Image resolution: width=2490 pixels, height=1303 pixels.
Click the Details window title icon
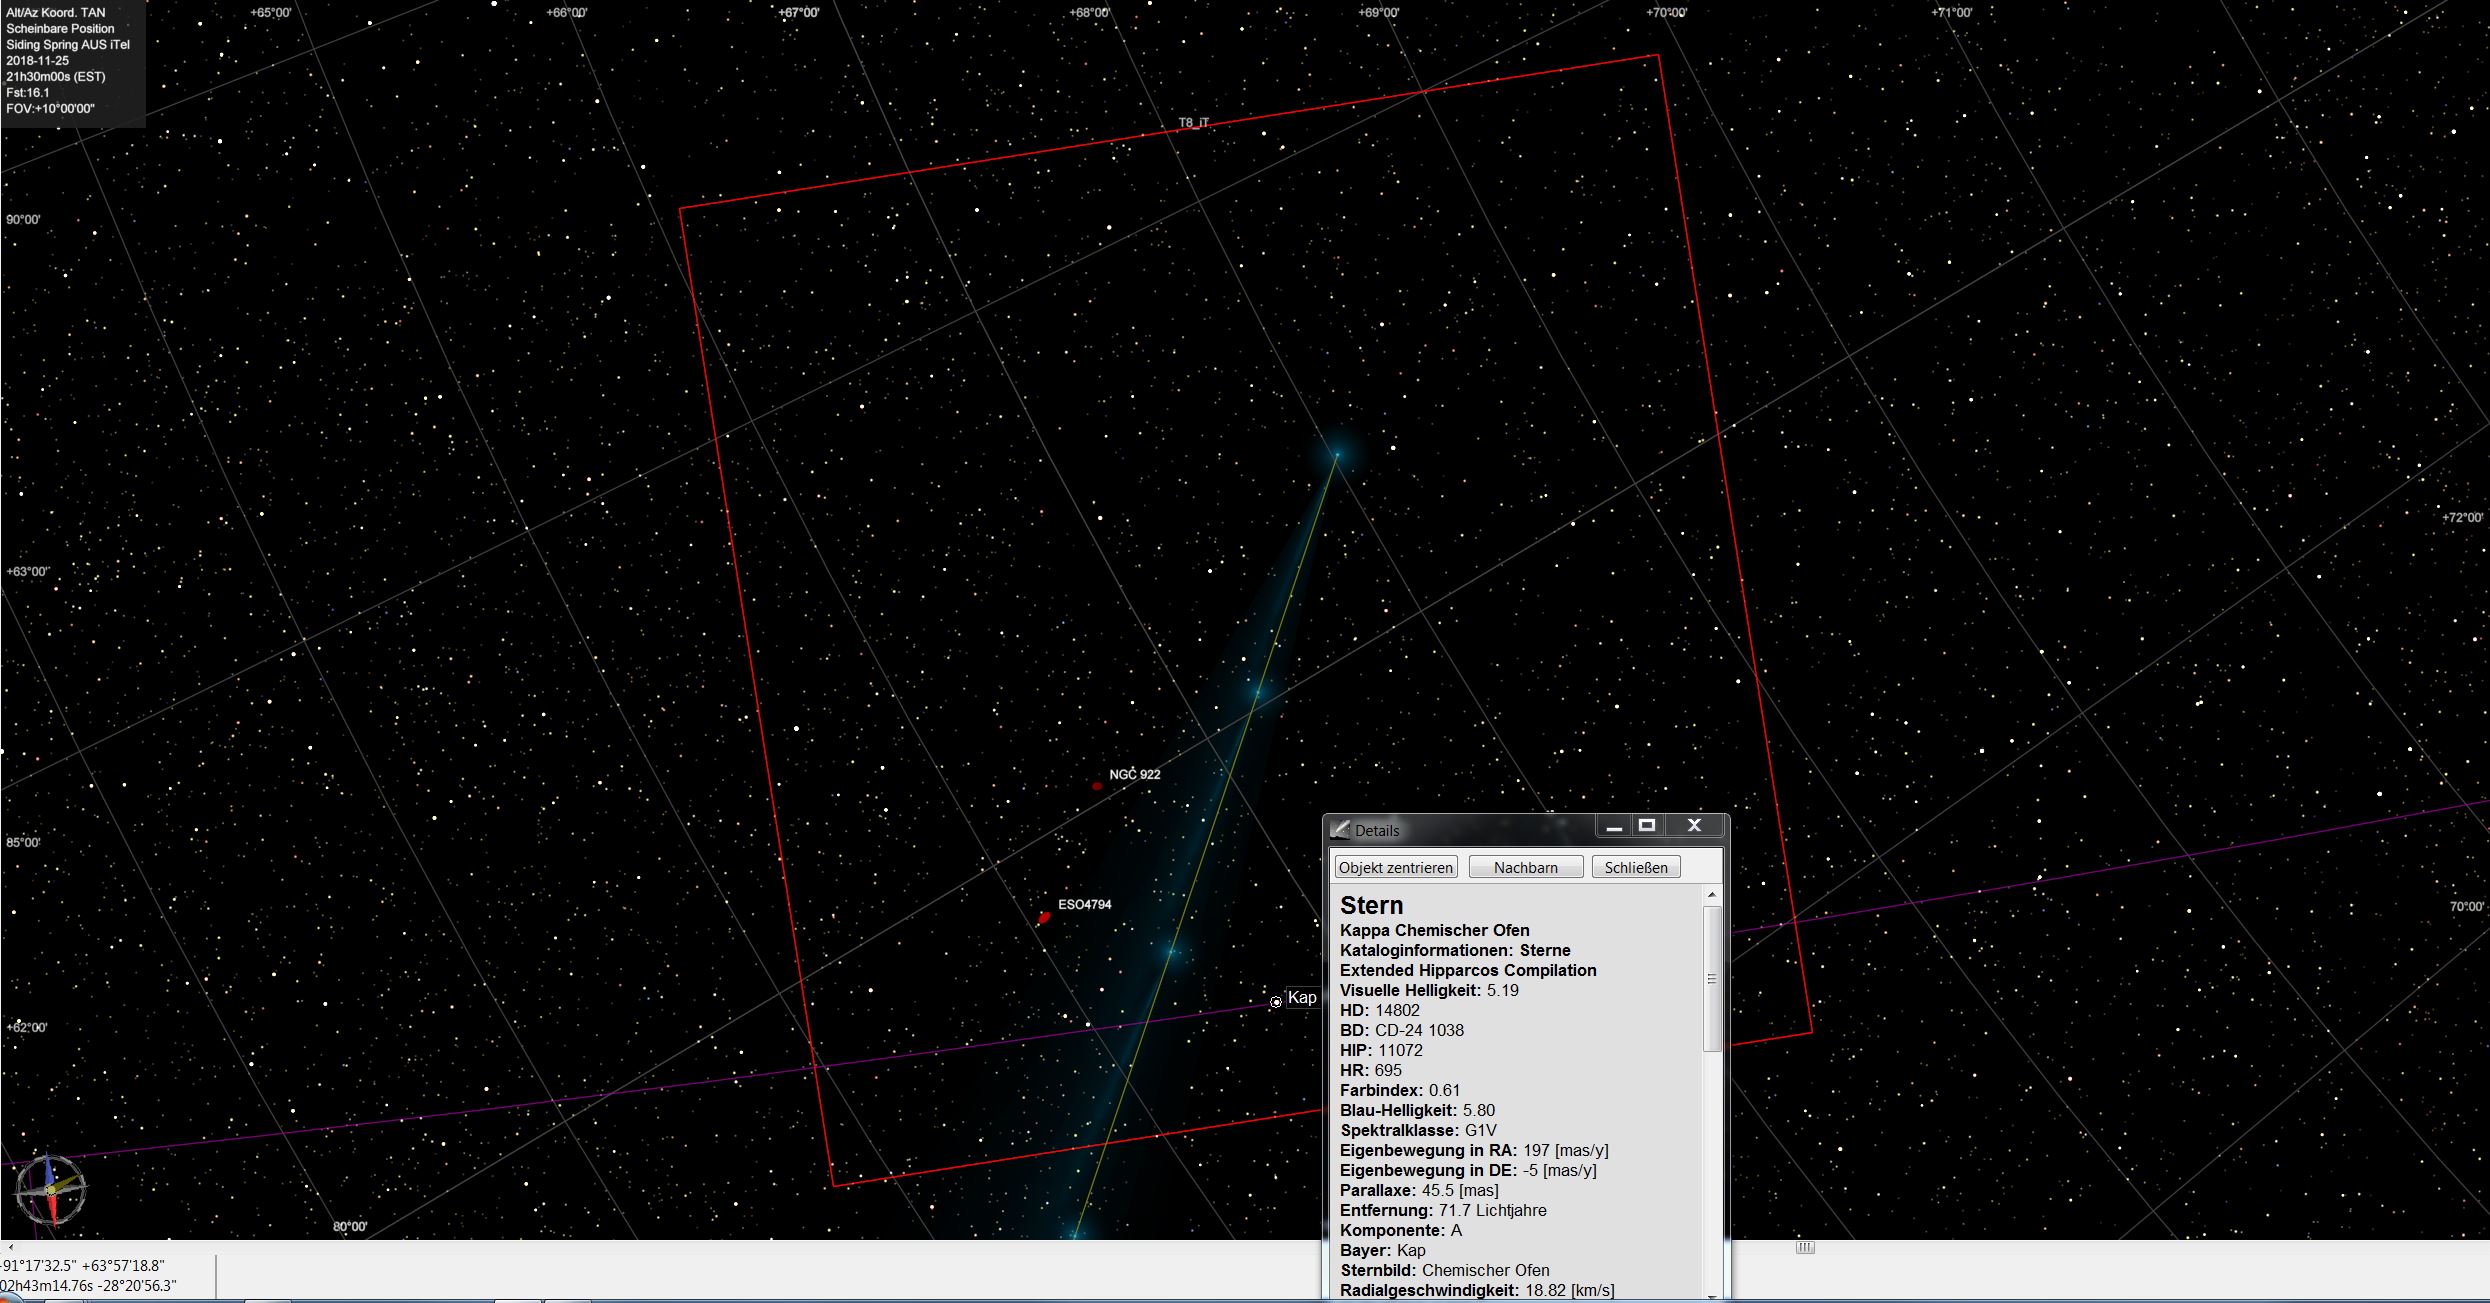1340,829
